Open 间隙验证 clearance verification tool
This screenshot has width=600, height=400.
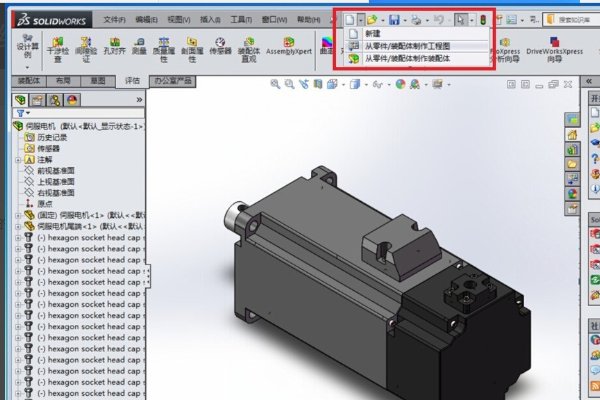86,49
